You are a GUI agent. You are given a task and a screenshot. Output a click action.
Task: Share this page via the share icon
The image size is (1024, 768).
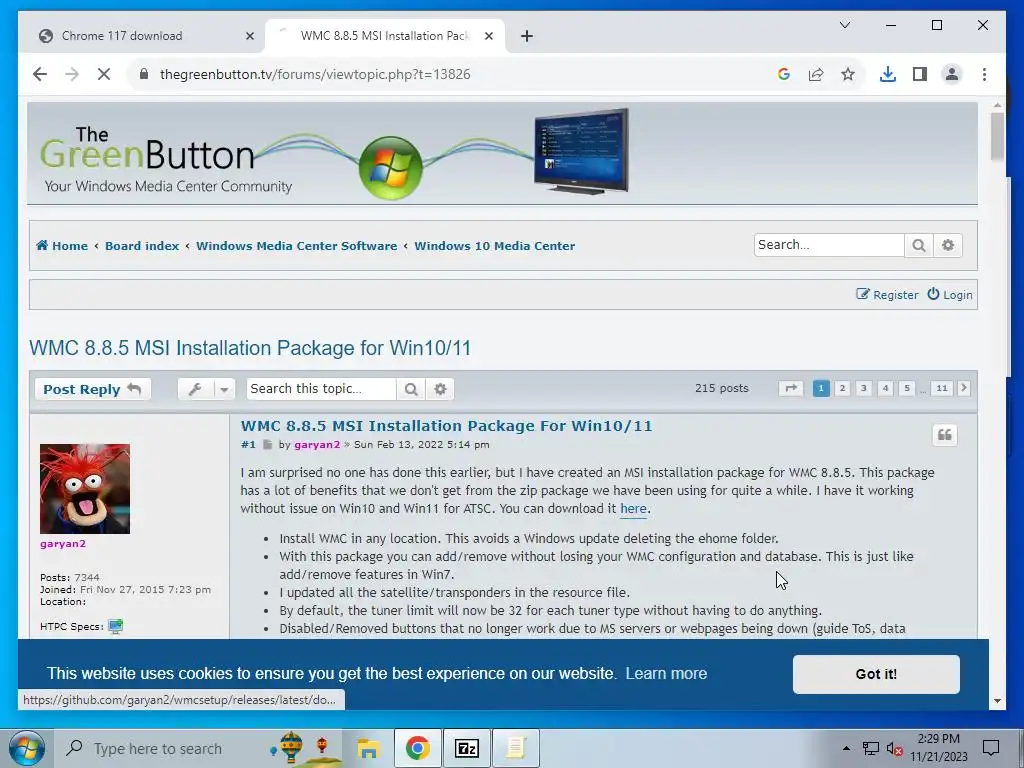[x=816, y=74]
